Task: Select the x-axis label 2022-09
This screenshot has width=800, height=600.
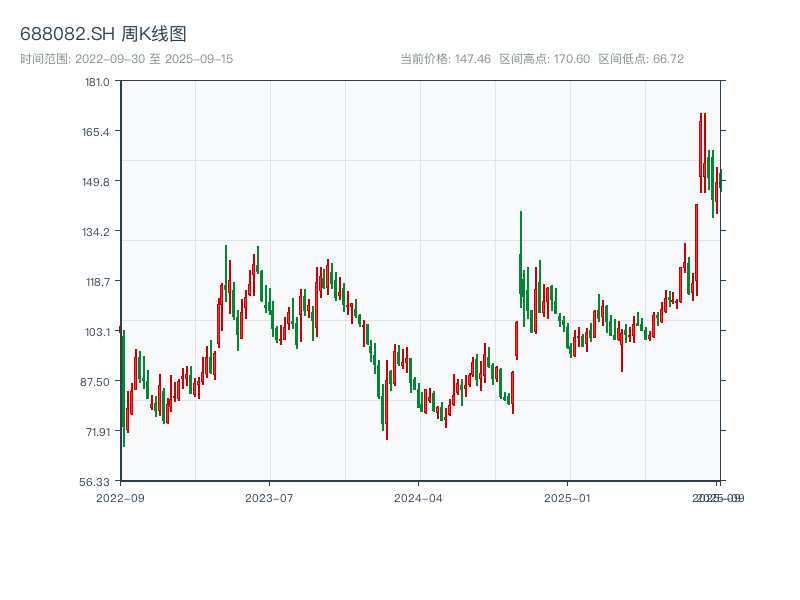Action: (x=120, y=498)
